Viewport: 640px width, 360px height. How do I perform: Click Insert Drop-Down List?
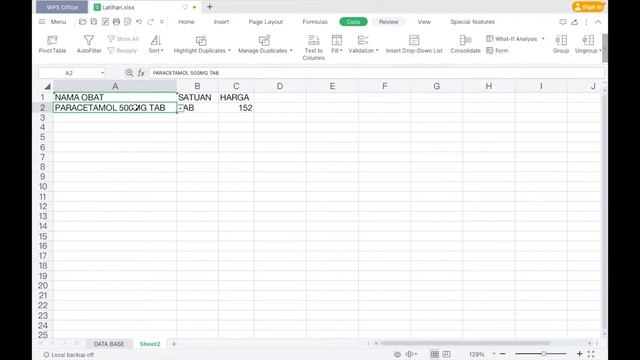click(x=414, y=44)
